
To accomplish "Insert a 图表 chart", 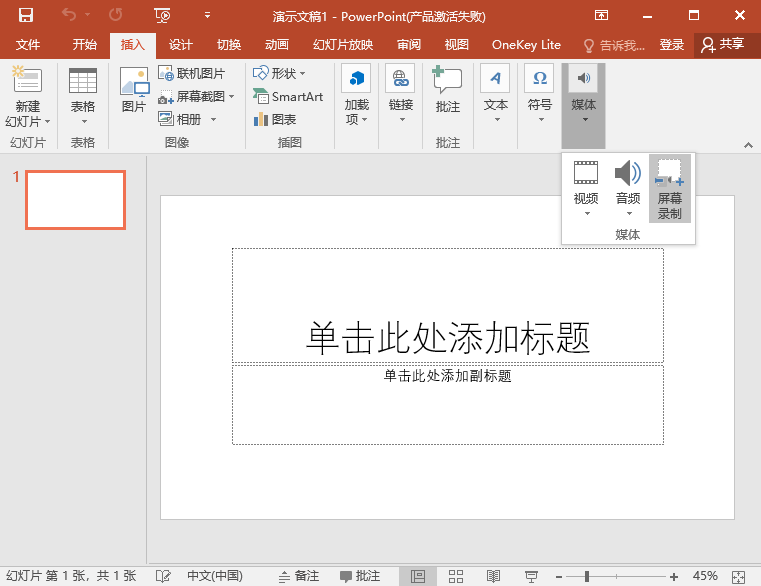I will click(x=275, y=119).
